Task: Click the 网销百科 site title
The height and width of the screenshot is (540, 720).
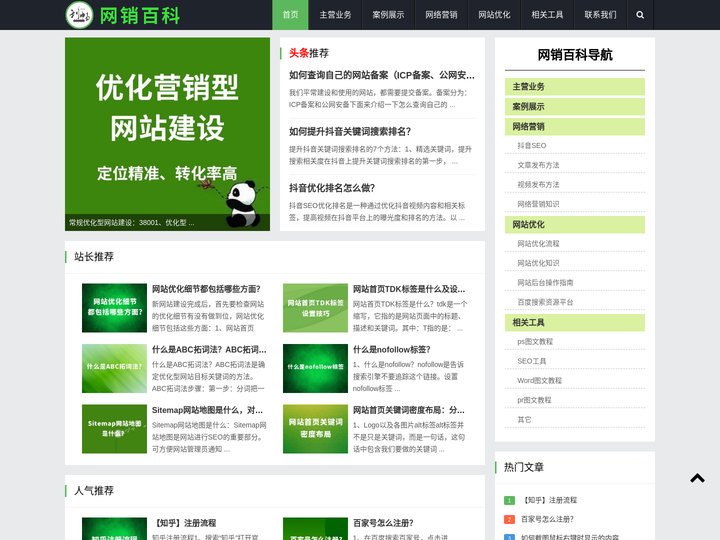Action: pos(140,16)
